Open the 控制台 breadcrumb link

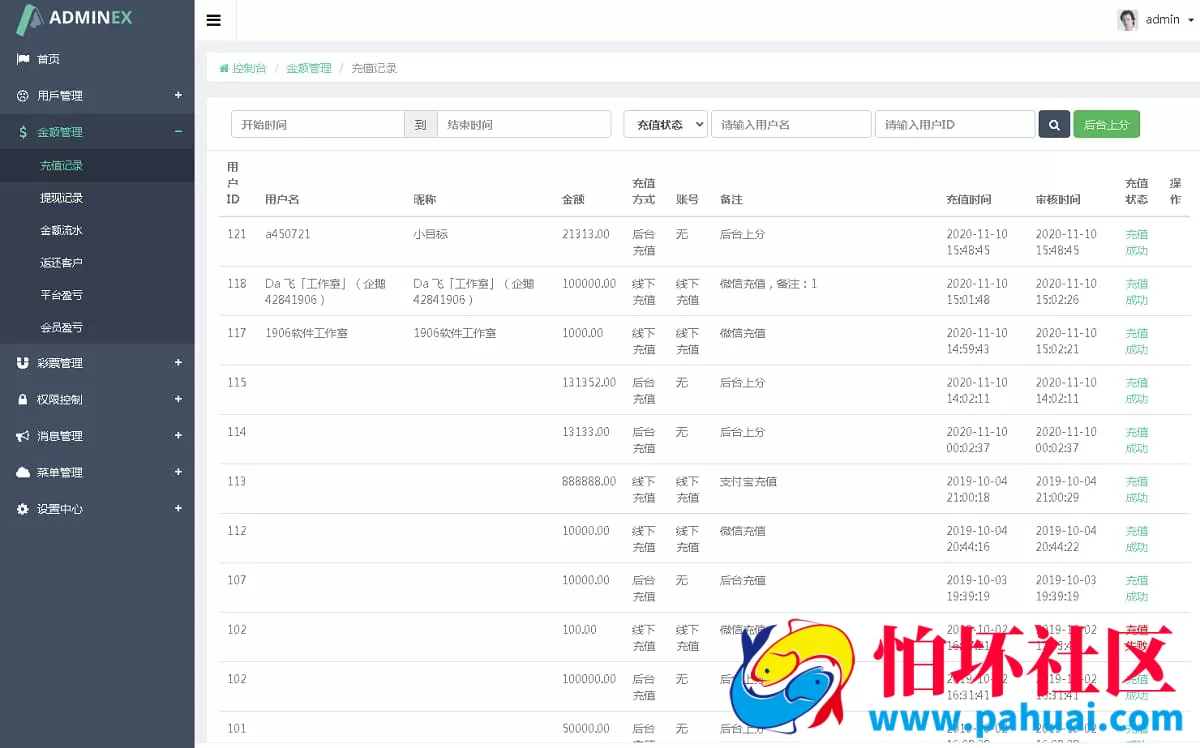[241, 68]
